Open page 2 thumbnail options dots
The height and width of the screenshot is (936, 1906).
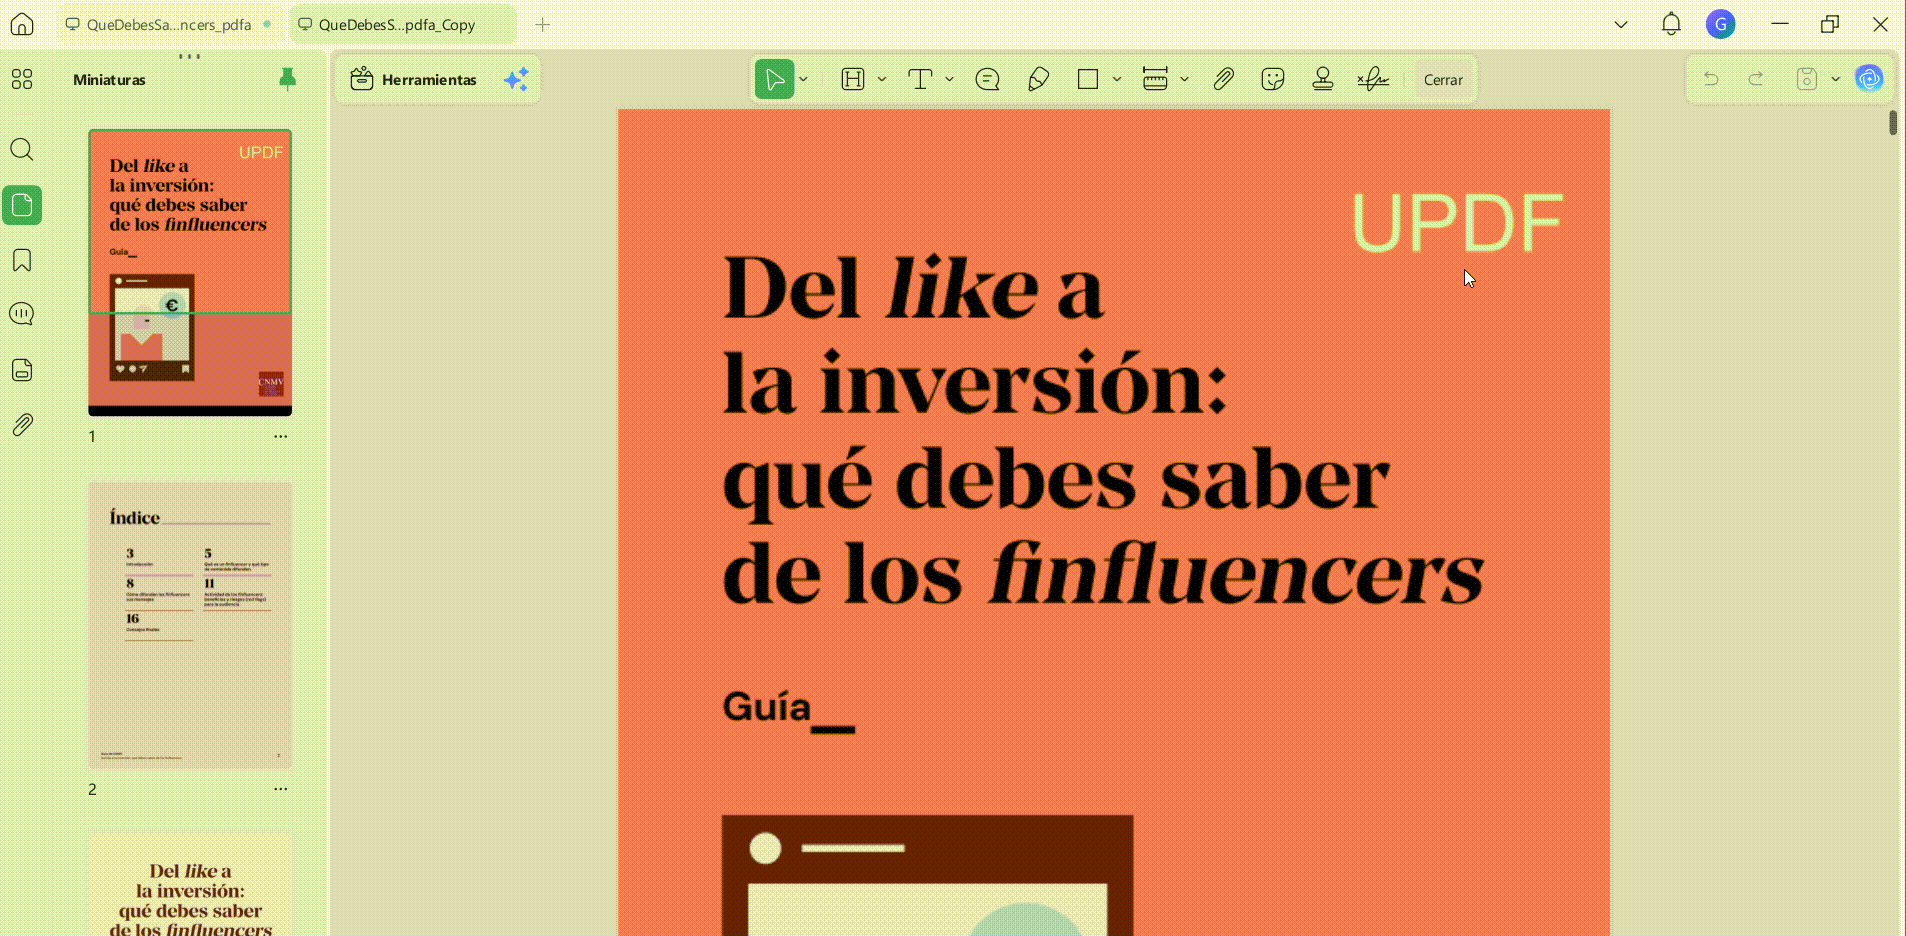[x=281, y=789]
